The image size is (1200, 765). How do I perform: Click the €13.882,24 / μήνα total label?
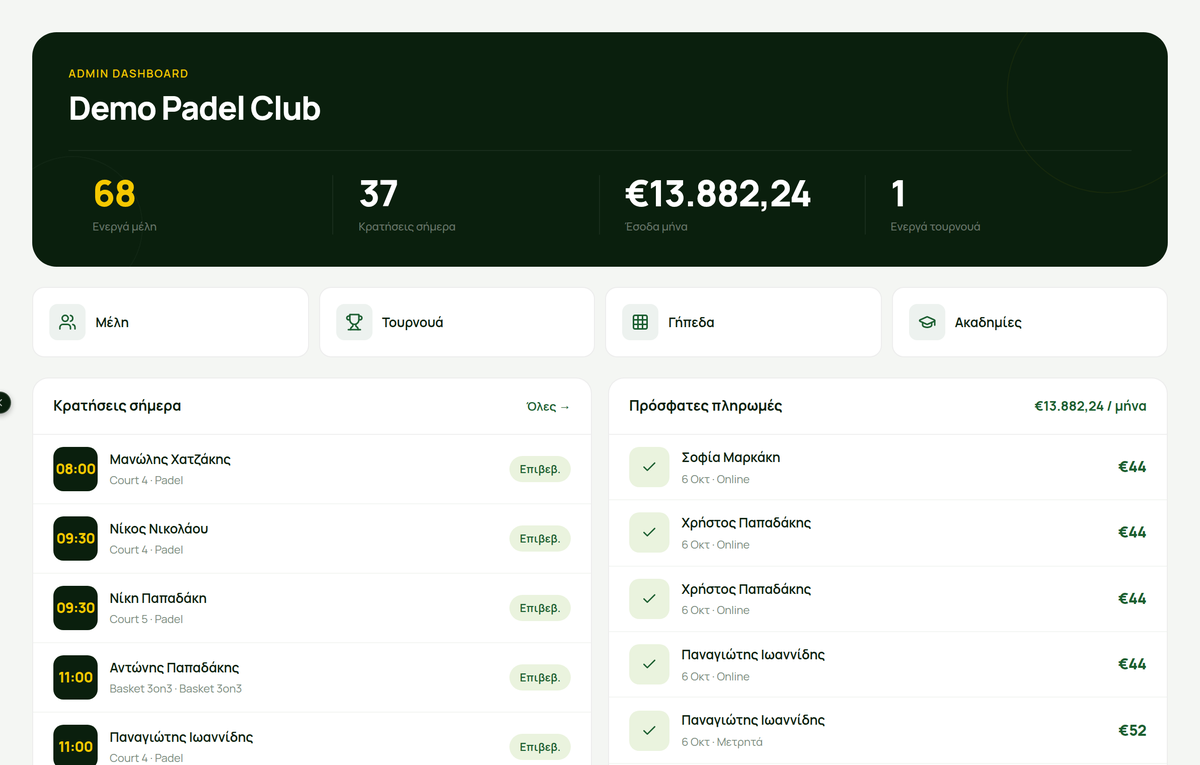[x=1090, y=406]
